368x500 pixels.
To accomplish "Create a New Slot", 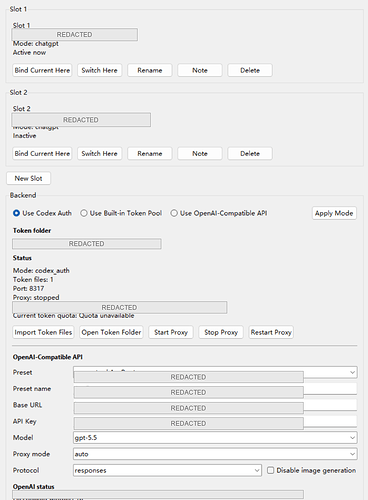I will coord(28,178).
